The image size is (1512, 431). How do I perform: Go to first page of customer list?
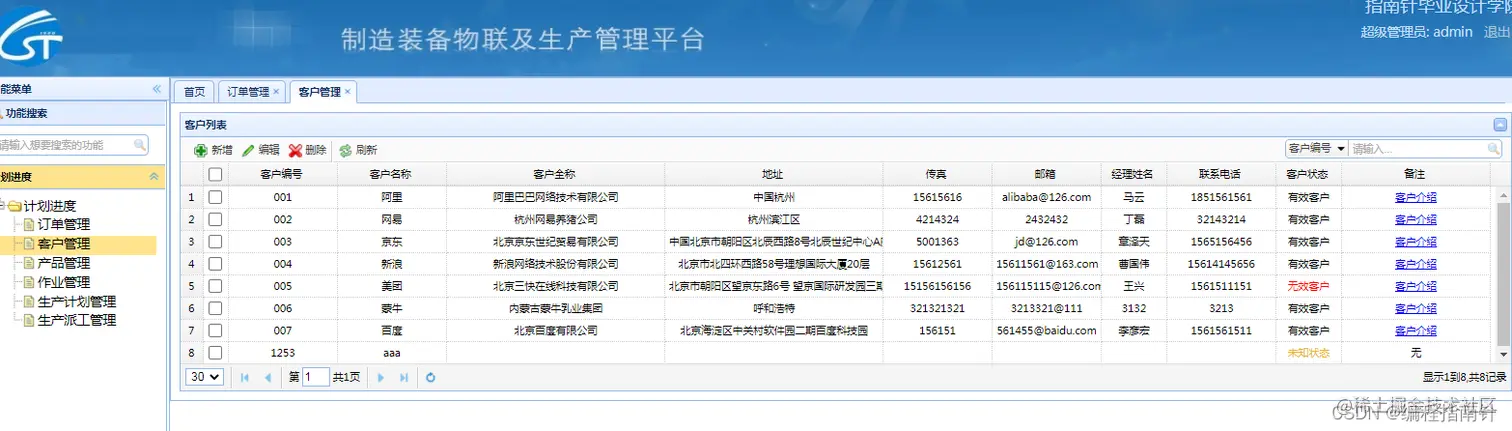click(x=245, y=377)
